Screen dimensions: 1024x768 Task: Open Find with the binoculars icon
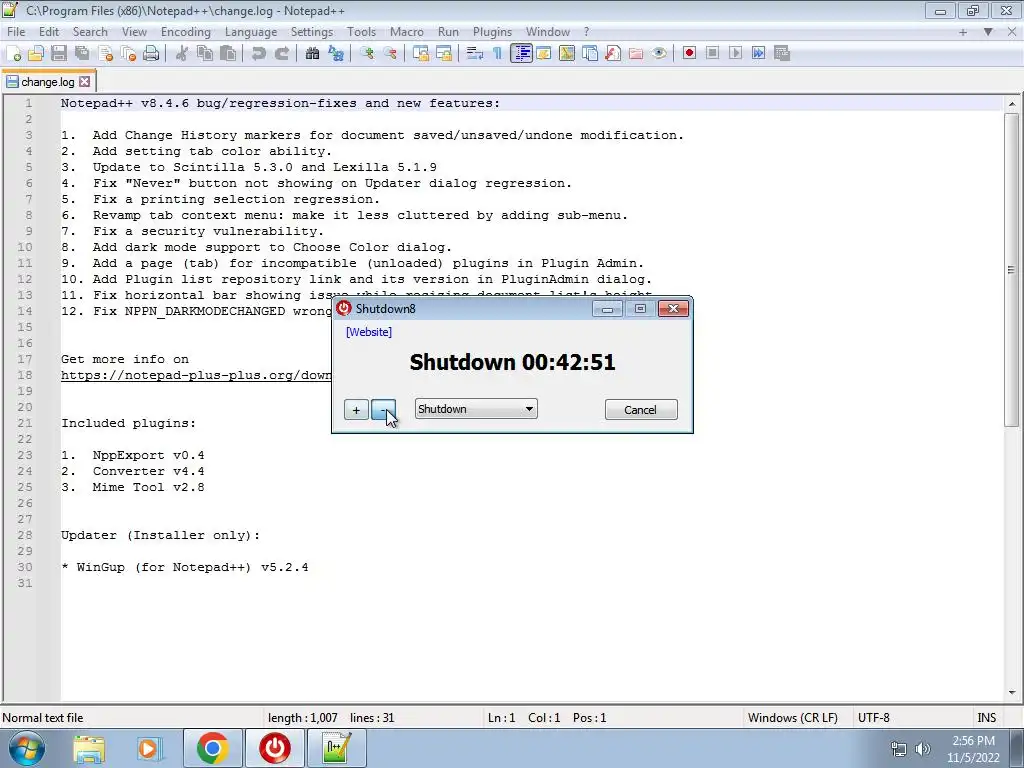(x=312, y=54)
